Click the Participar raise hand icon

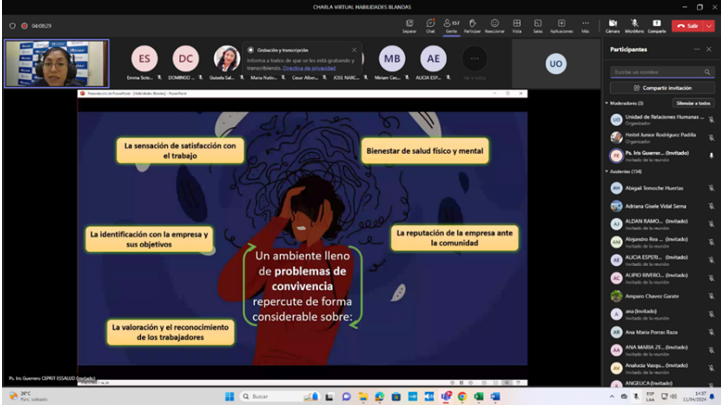[472, 26]
